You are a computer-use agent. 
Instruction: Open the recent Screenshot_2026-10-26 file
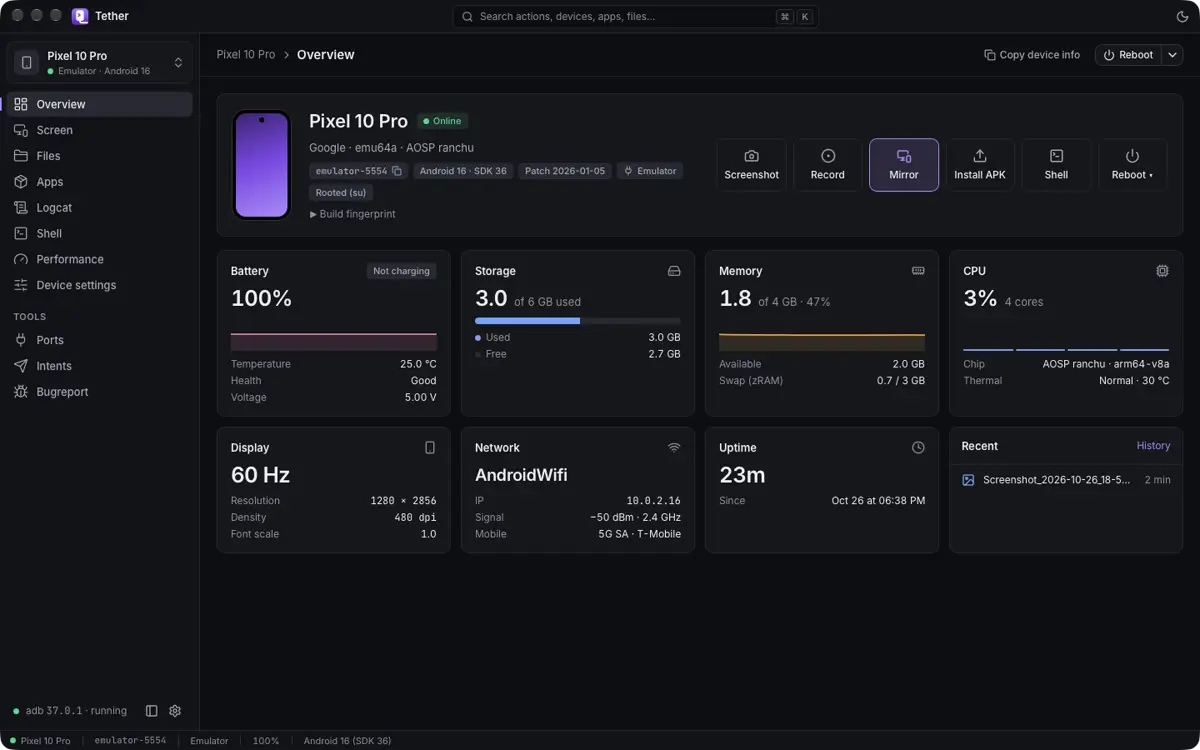pyautogui.click(x=1066, y=480)
